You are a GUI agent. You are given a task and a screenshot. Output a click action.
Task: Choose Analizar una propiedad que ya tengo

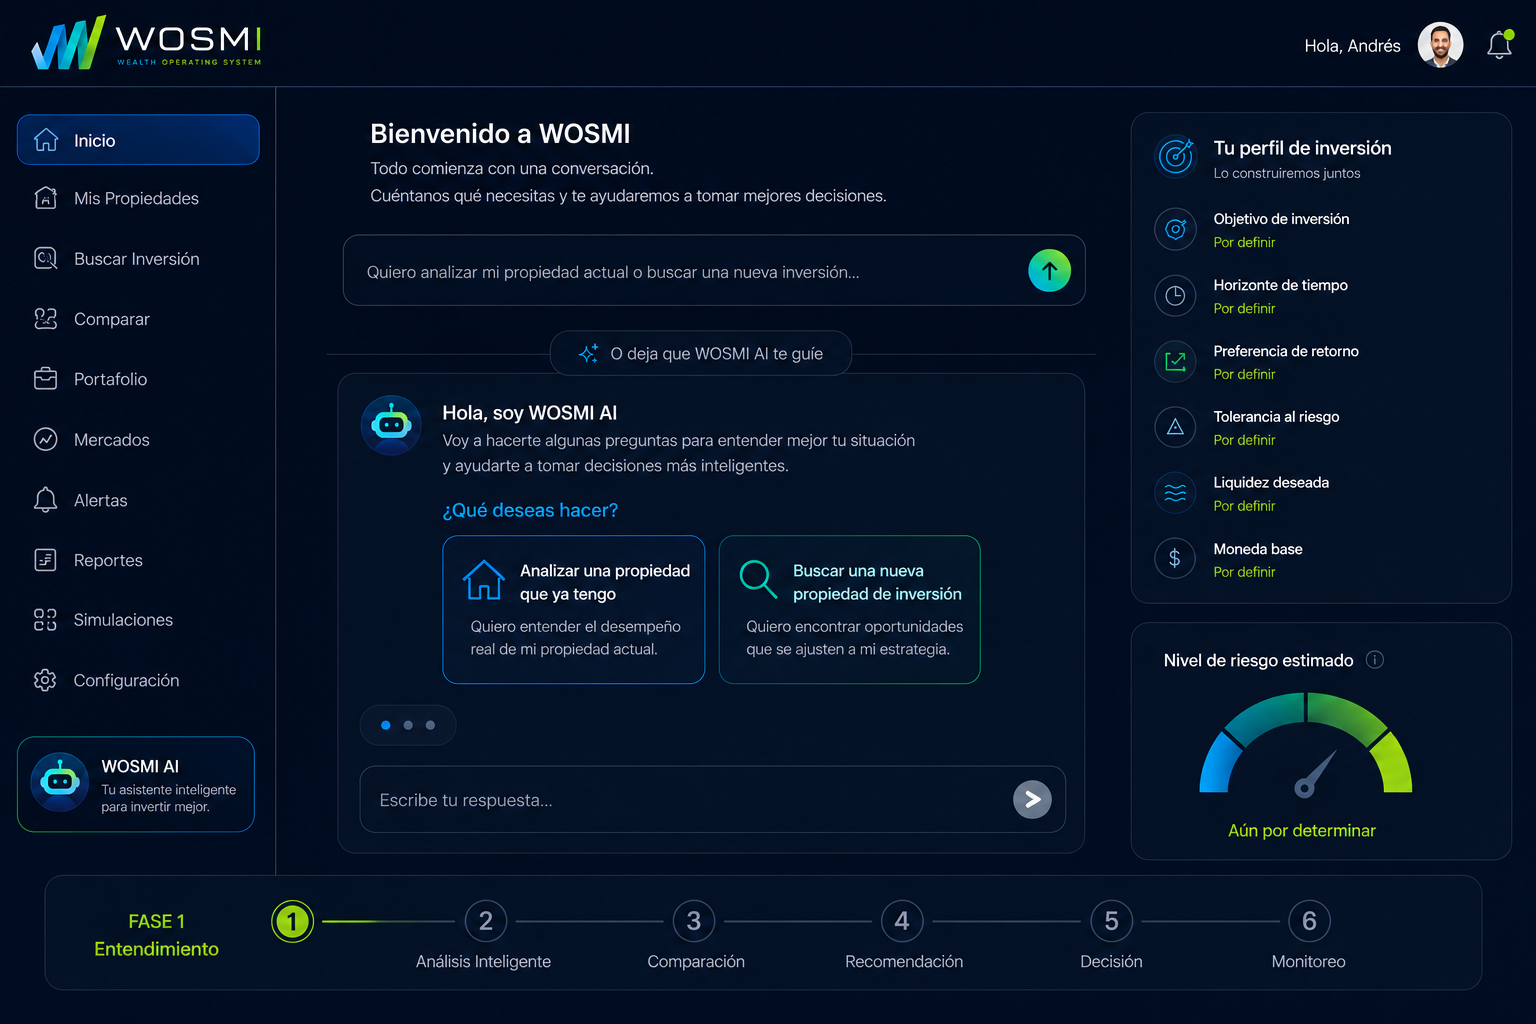(574, 610)
